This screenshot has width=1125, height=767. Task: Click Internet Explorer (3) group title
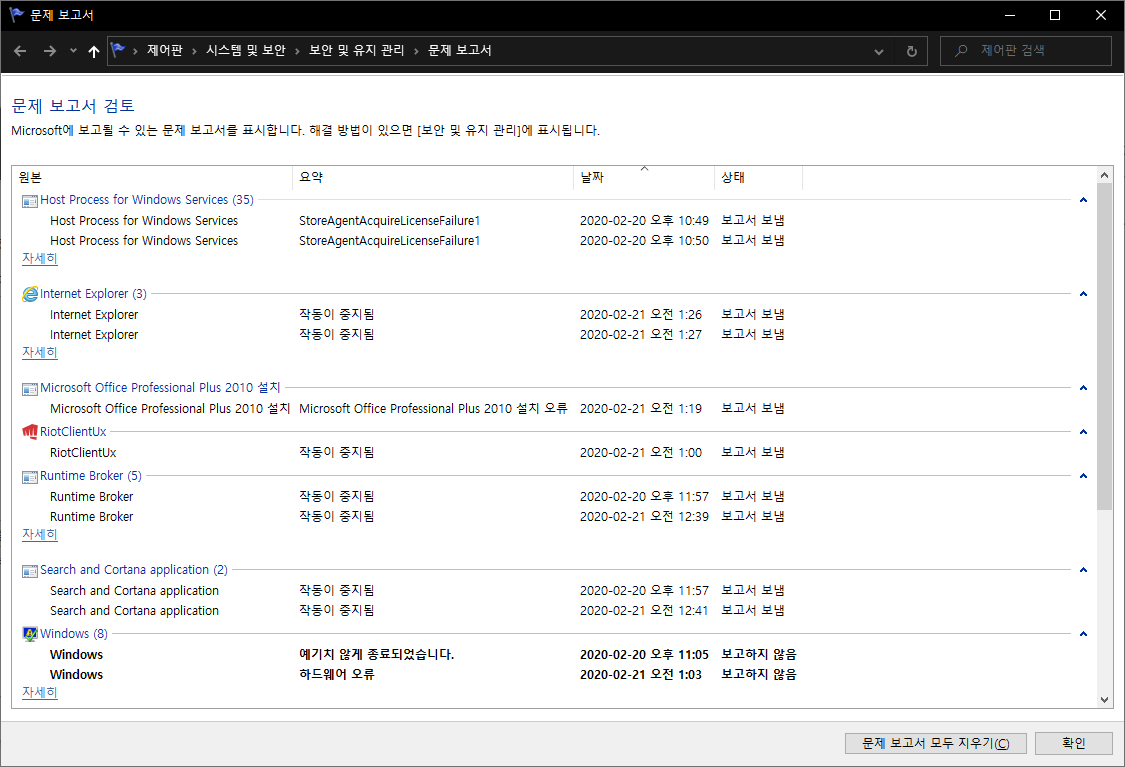(x=93, y=294)
